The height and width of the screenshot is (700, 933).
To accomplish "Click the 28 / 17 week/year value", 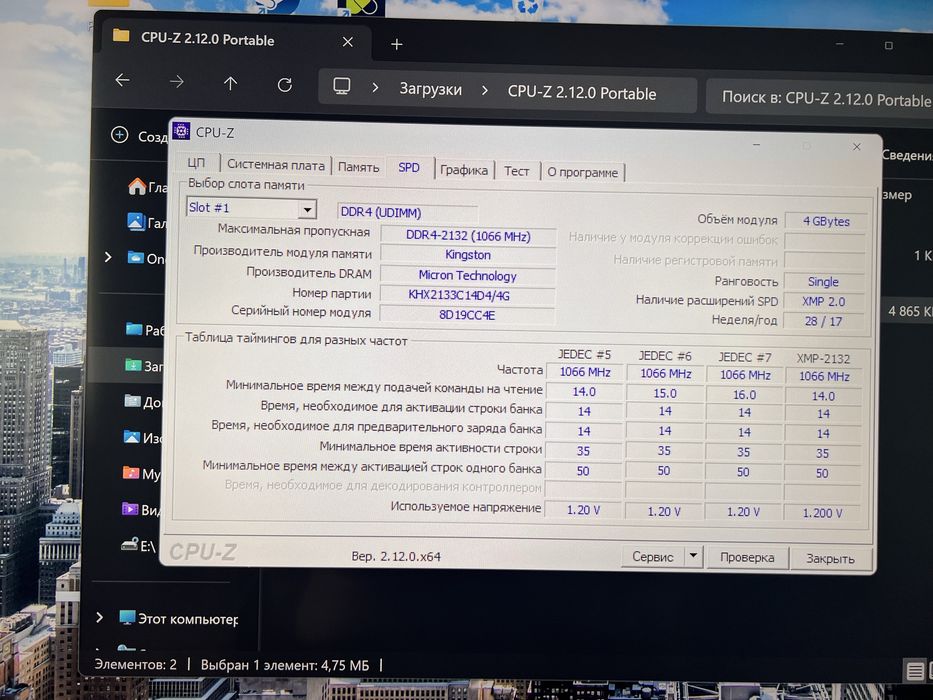I will point(824,321).
